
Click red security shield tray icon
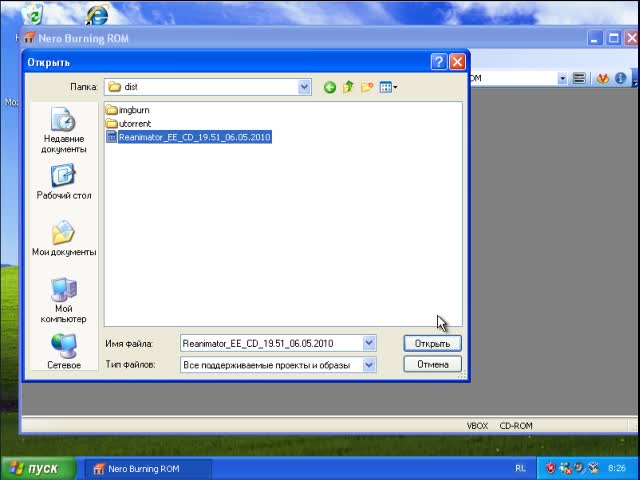(x=551, y=468)
